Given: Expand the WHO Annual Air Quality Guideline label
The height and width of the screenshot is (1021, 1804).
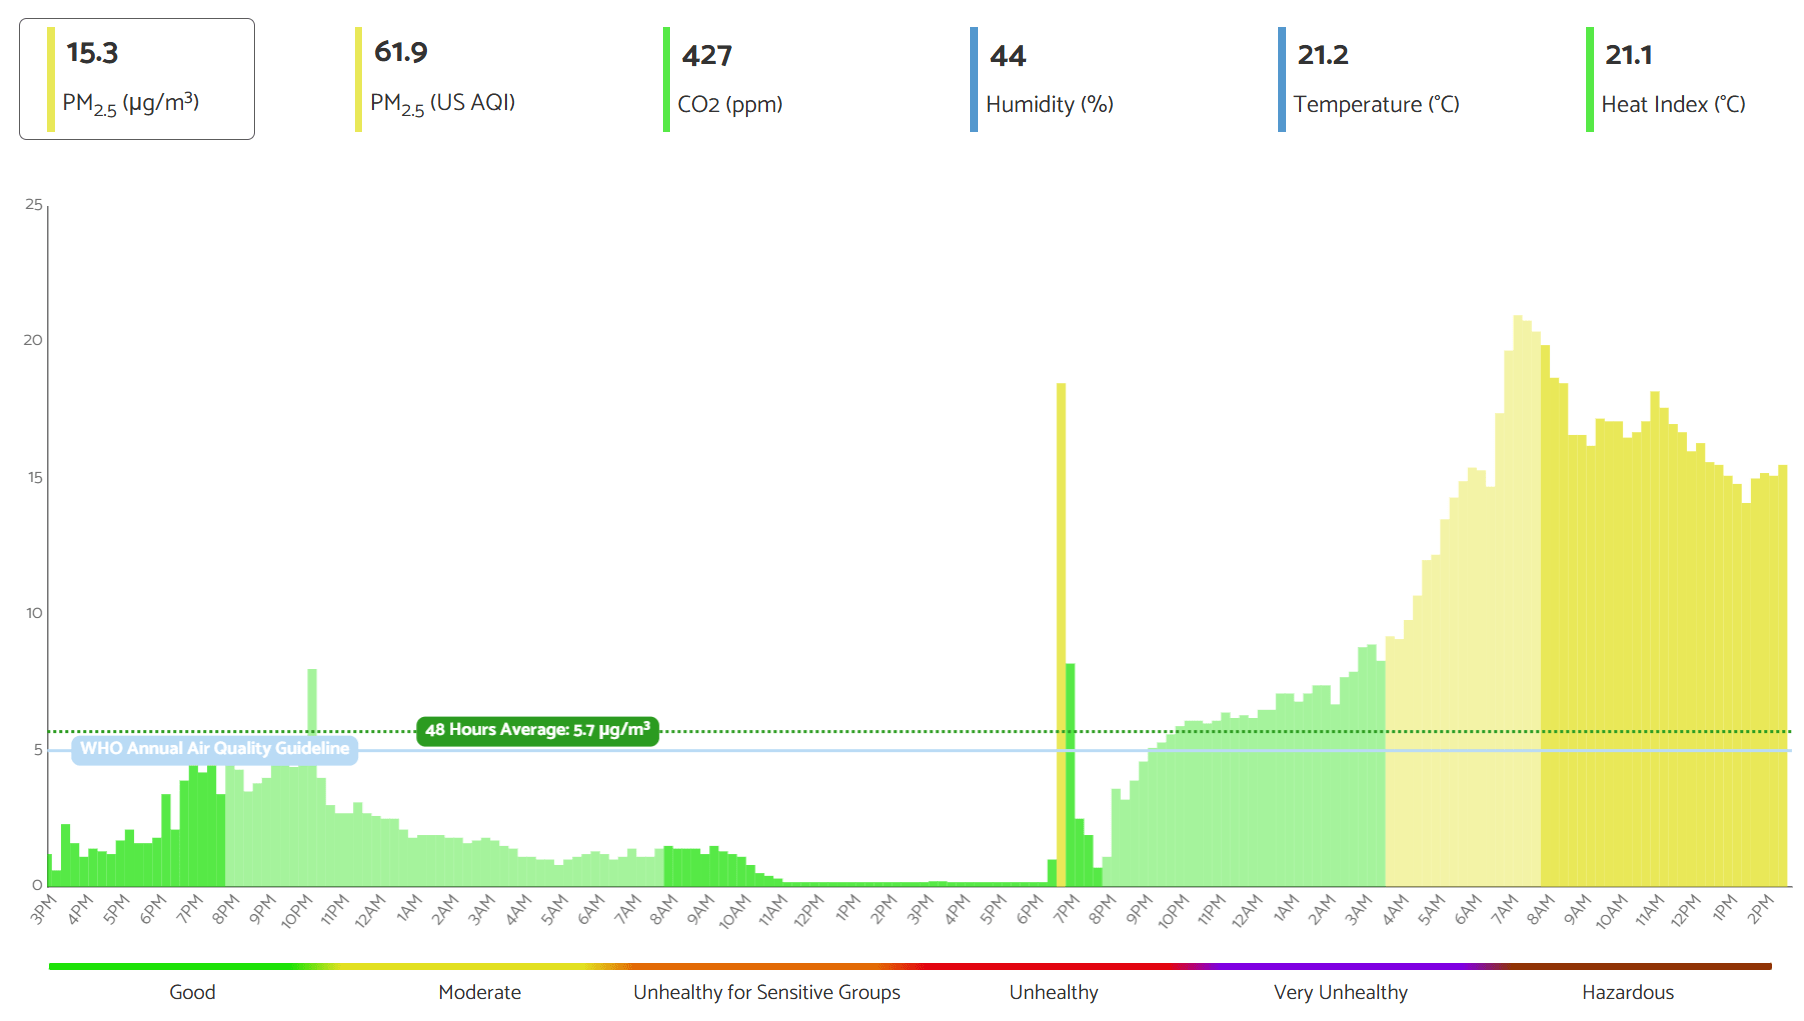Looking at the screenshot, I should (213, 749).
